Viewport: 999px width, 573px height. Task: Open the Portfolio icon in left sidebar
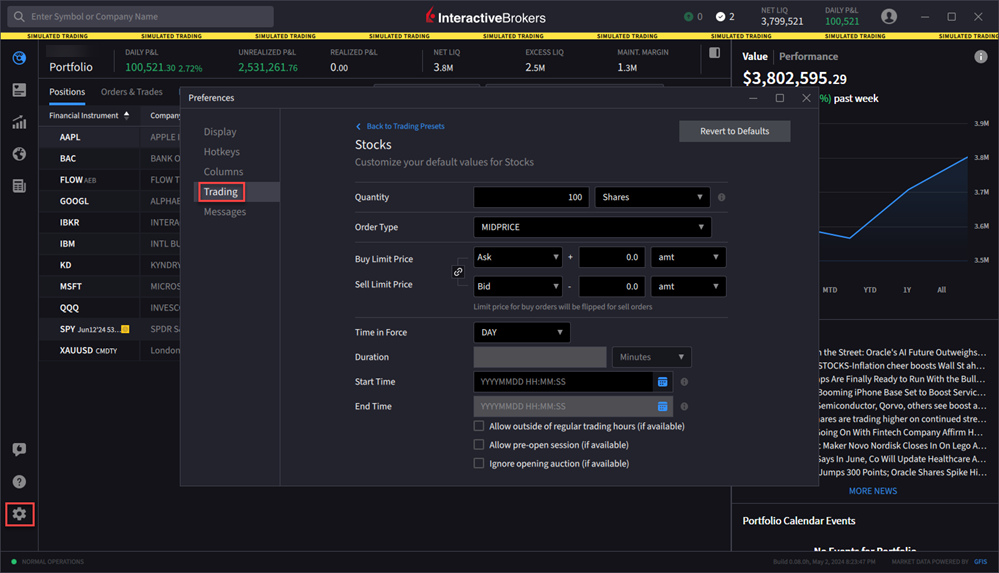point(19,58)
